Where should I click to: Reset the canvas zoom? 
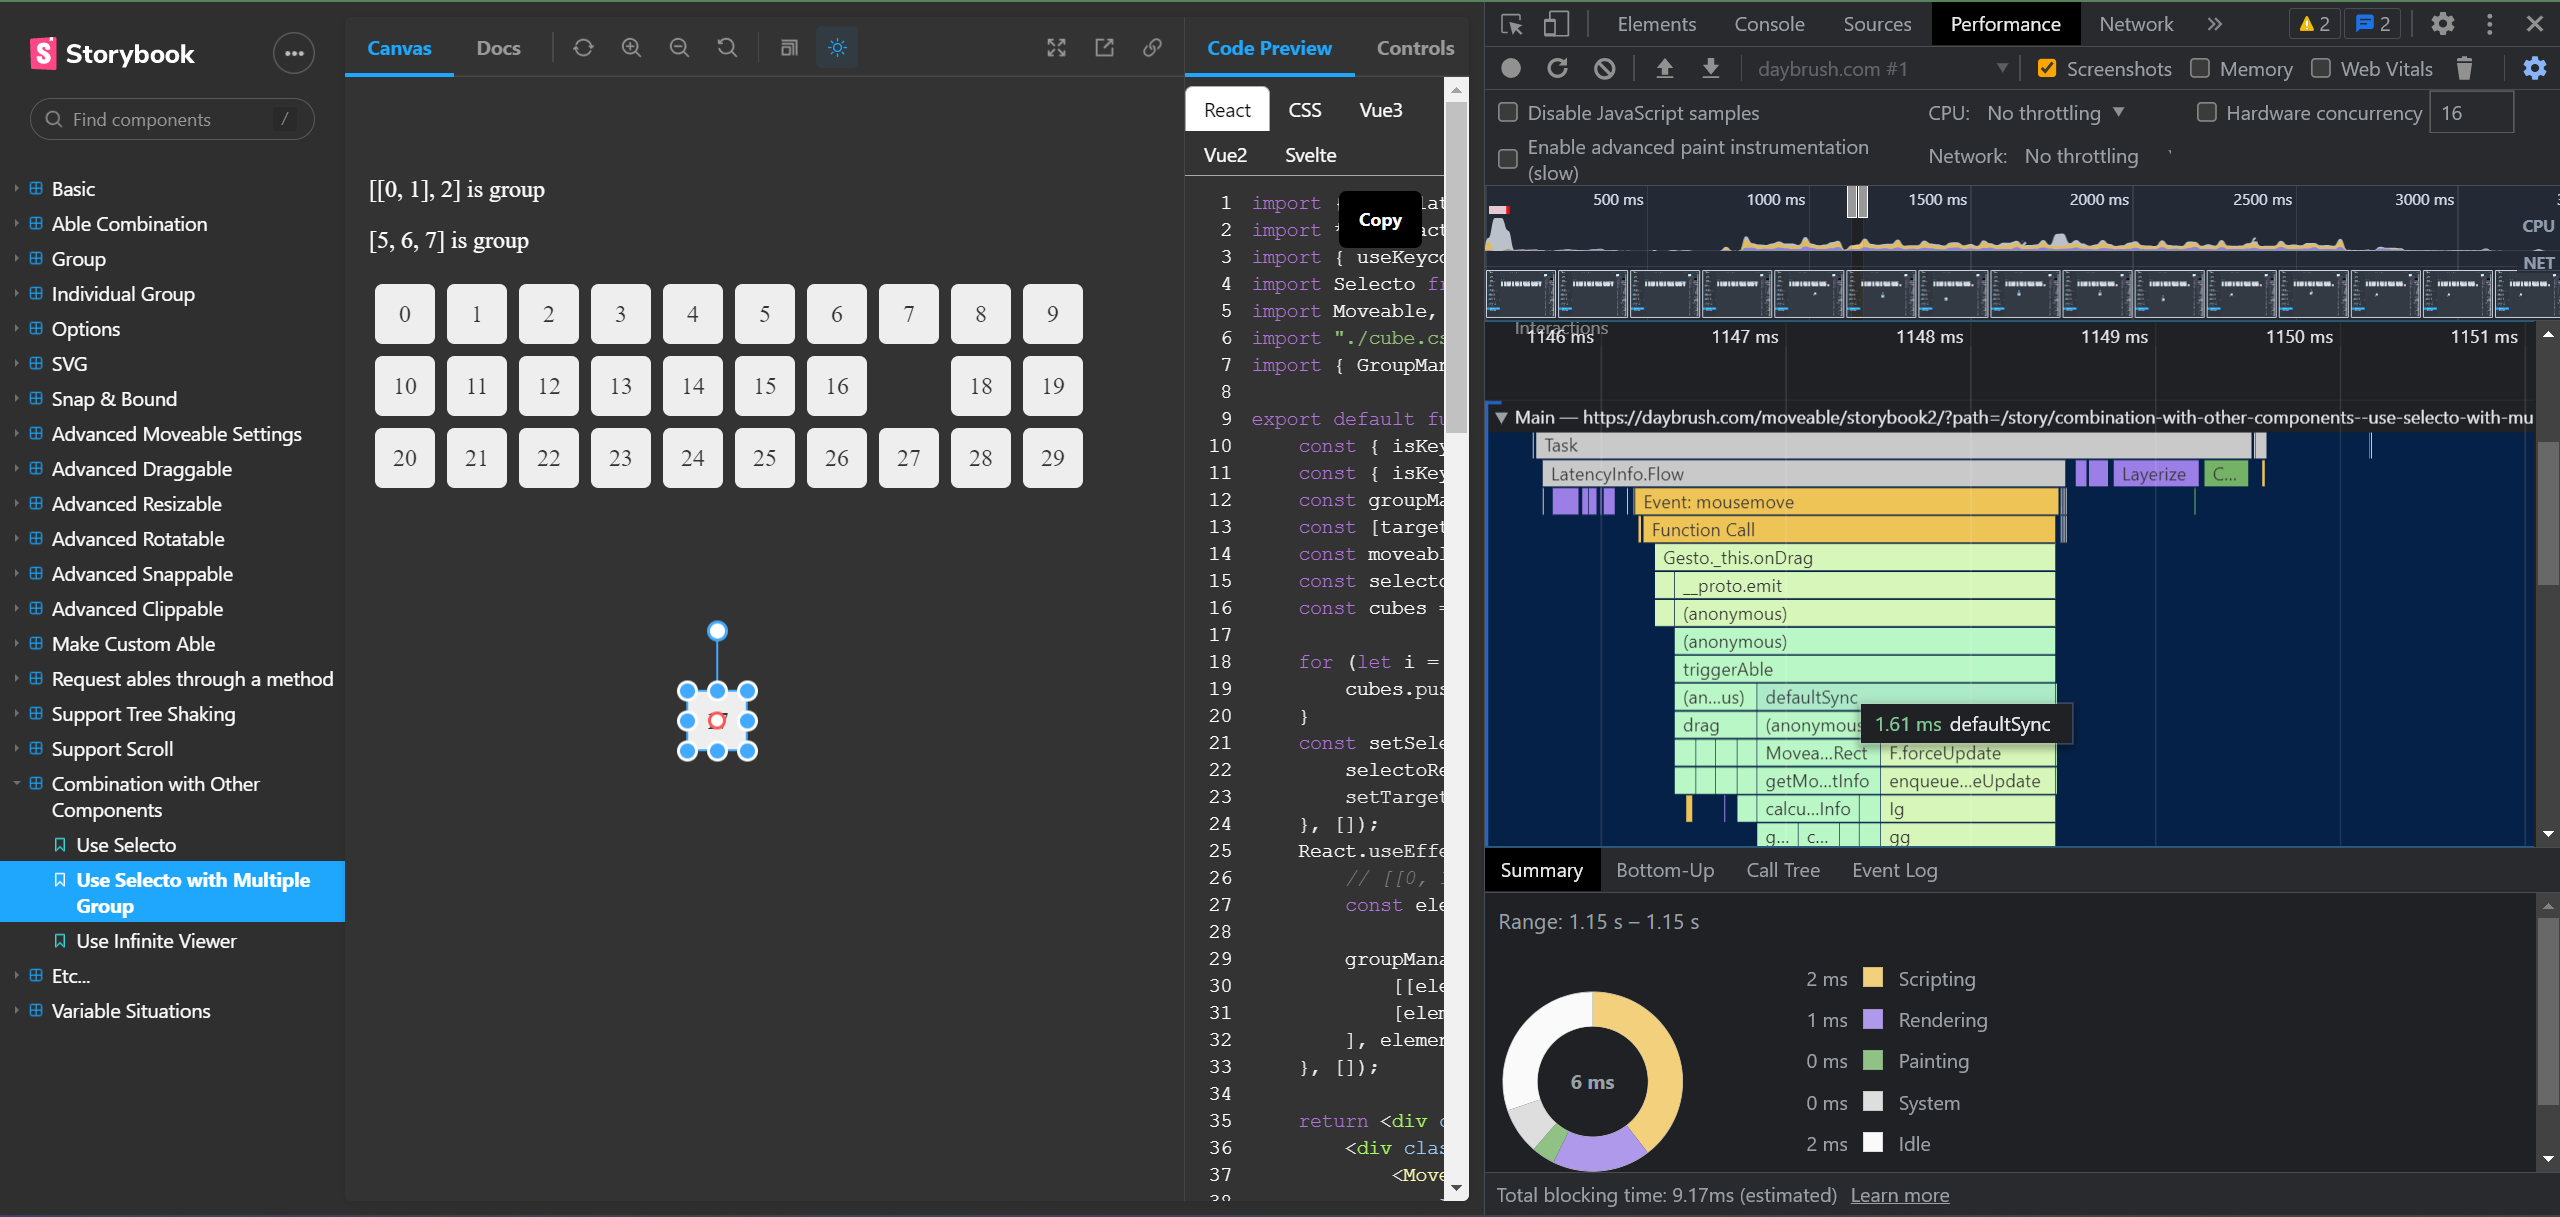pos(727,47)
